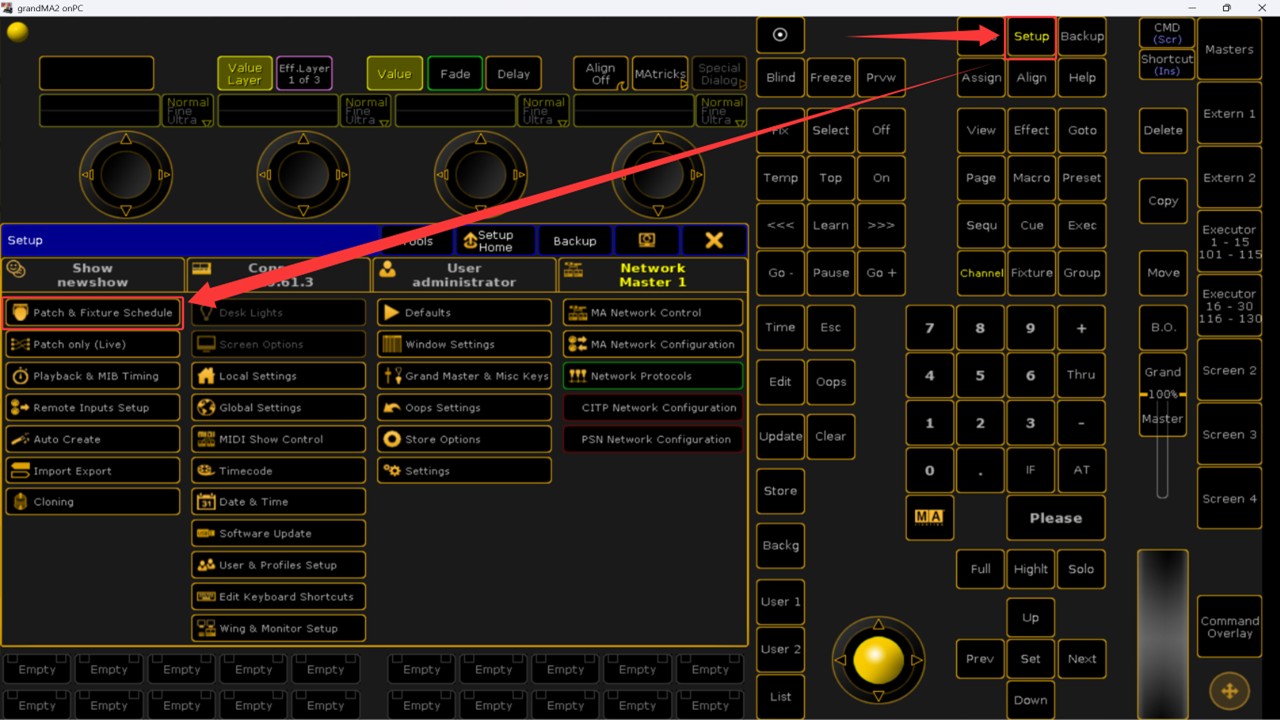Select the Network Master 1 tab
The height and width of the screenshot is (720, 1280).
point(652,275)
